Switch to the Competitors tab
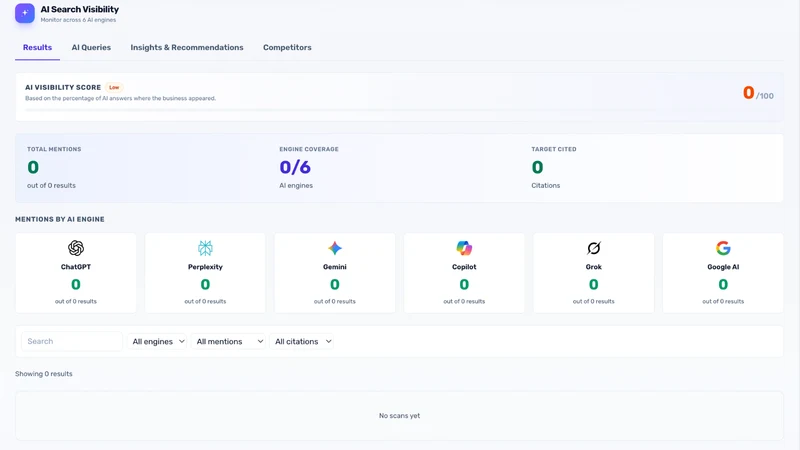This screenshot has width=800, height=450. coord(287,47)
